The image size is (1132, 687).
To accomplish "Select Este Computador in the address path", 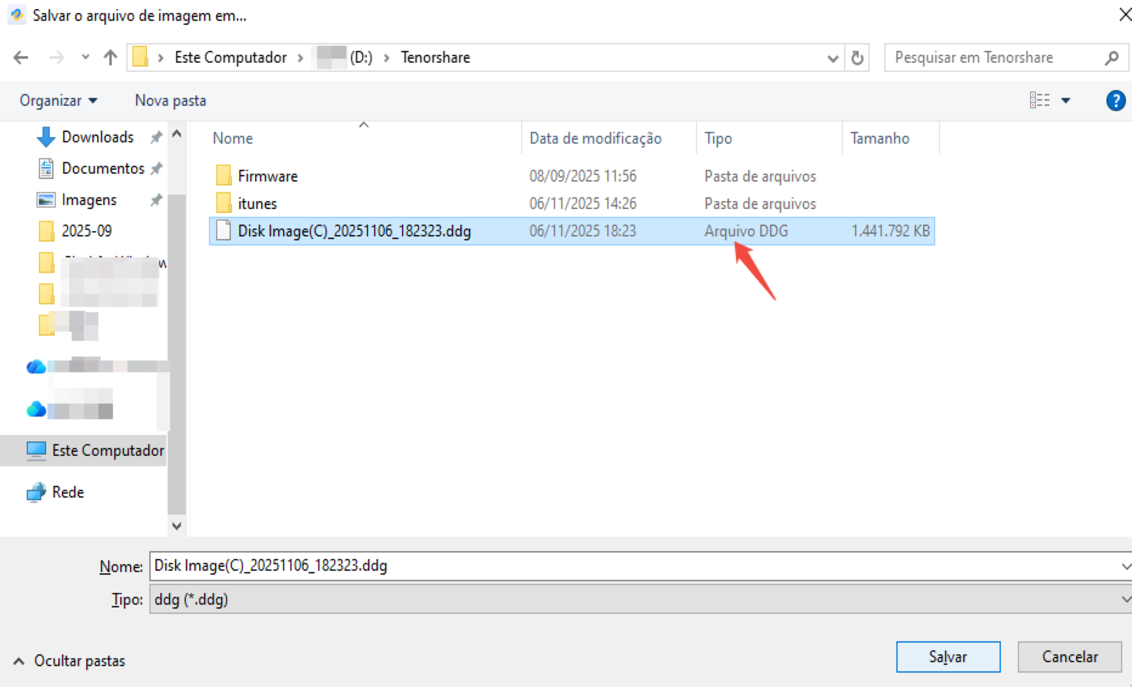I will 230,58.
